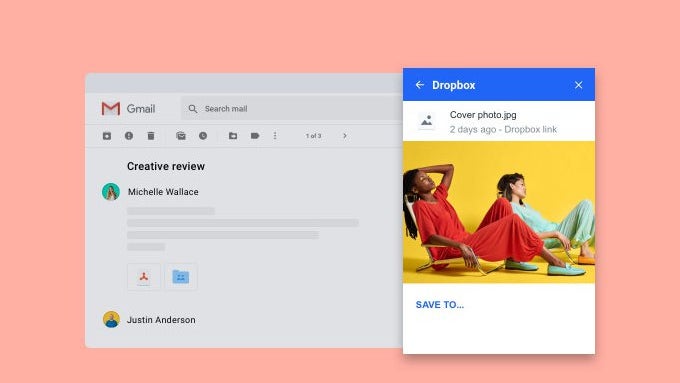Click the 'Cover photo.jpg' file name
The width and height of the screenshot is (680, 383).
[483, 115]
